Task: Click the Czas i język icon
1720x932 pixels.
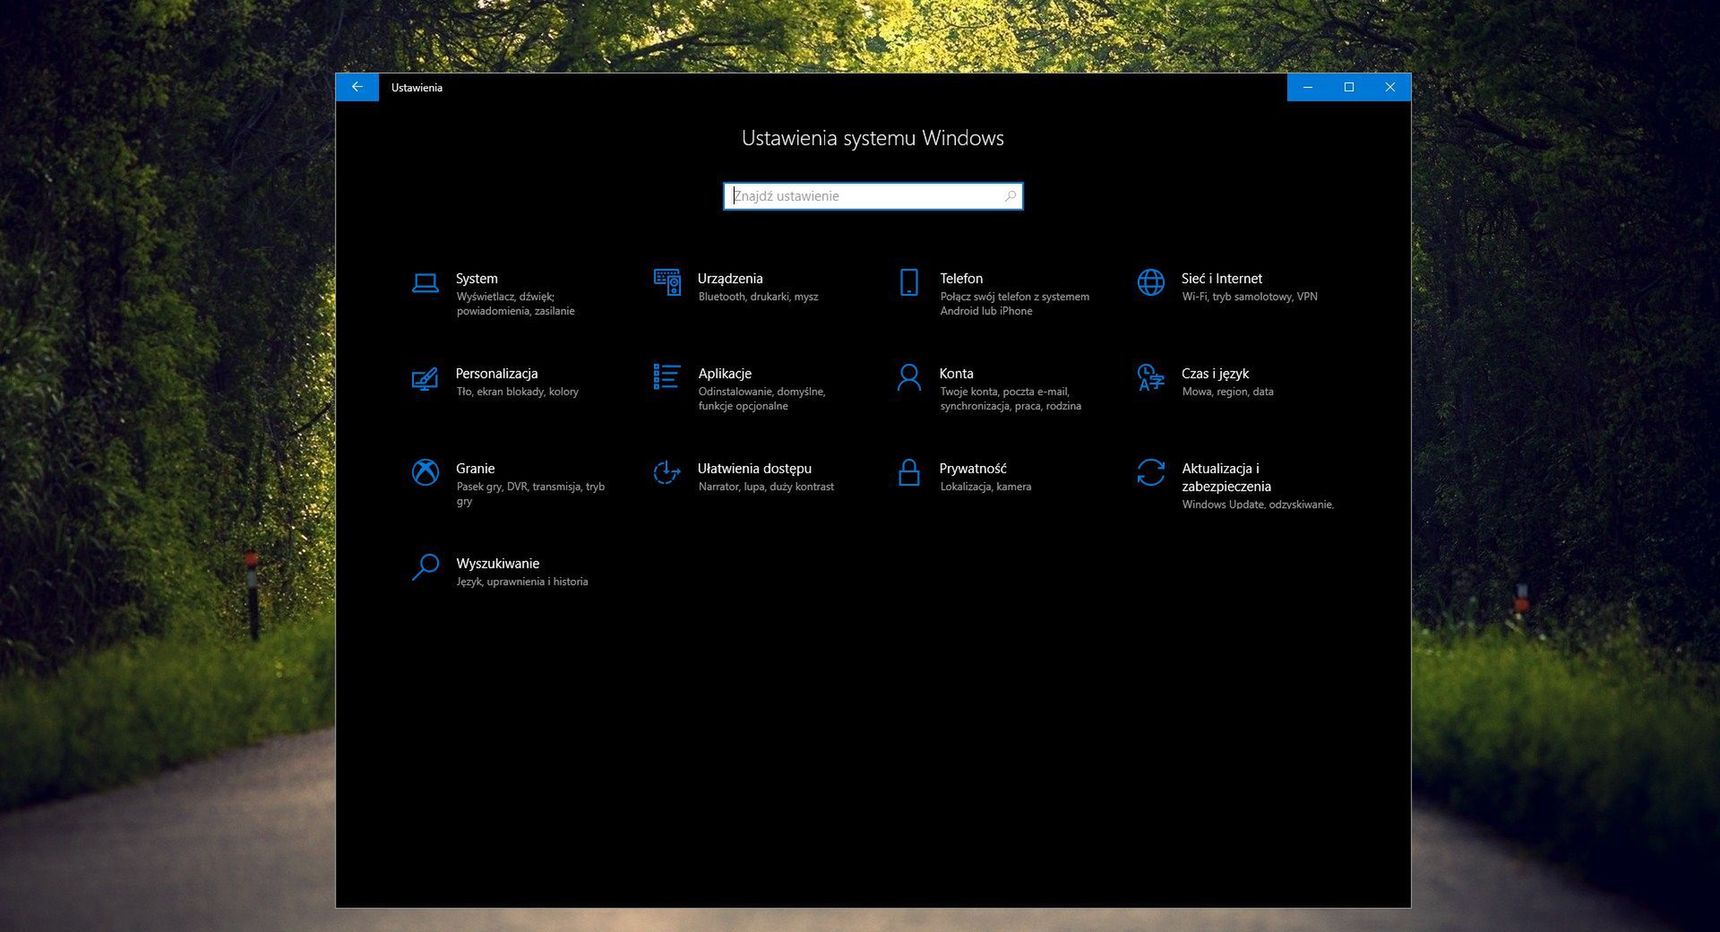Action: [1151, 377]
